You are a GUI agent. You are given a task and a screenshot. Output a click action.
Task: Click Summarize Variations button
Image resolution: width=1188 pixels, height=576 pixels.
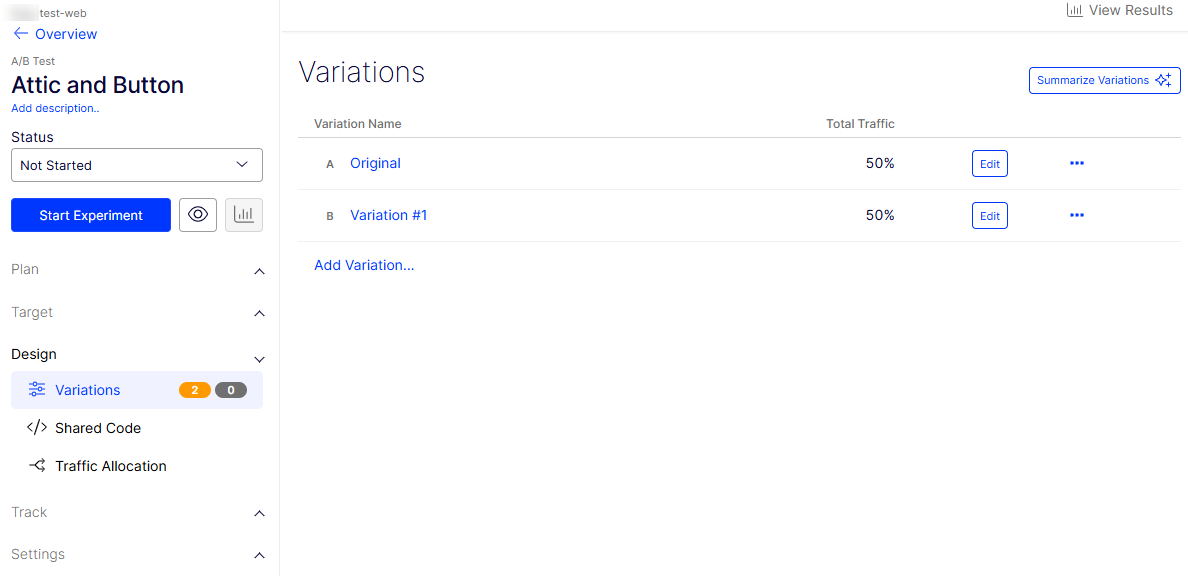coord(1104,81)
